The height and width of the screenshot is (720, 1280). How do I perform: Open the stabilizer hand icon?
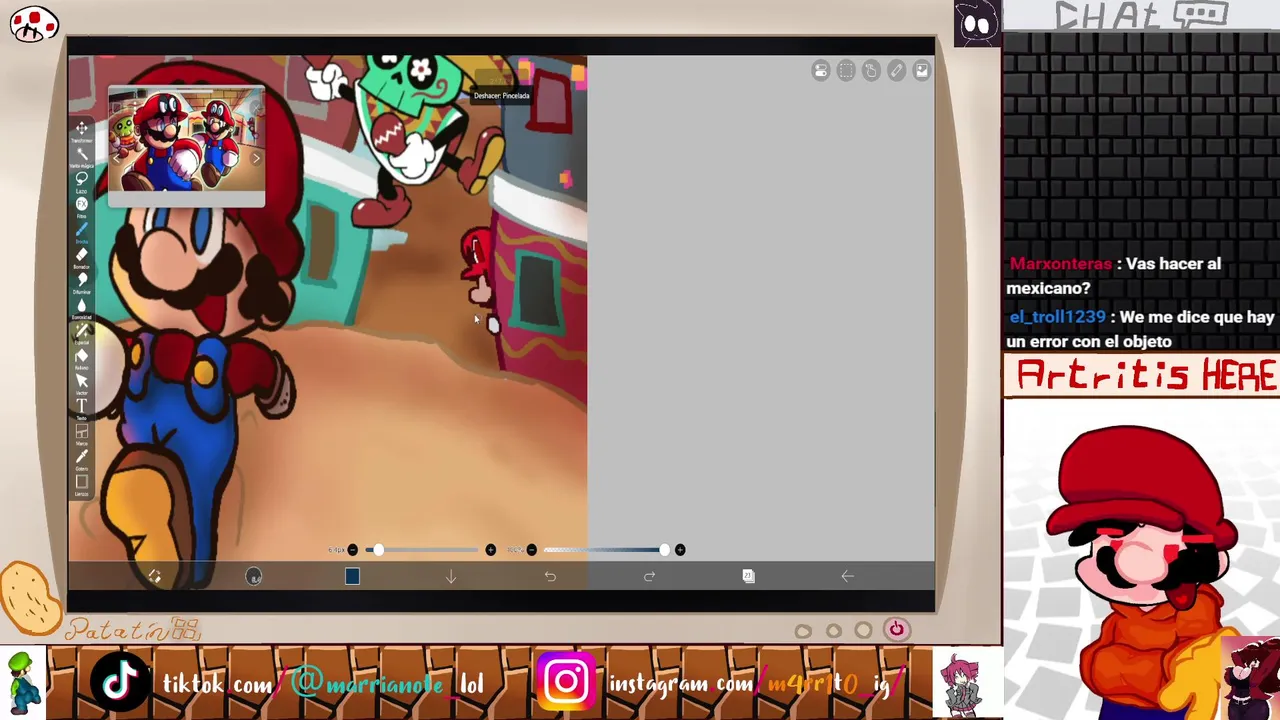[871, 70]
